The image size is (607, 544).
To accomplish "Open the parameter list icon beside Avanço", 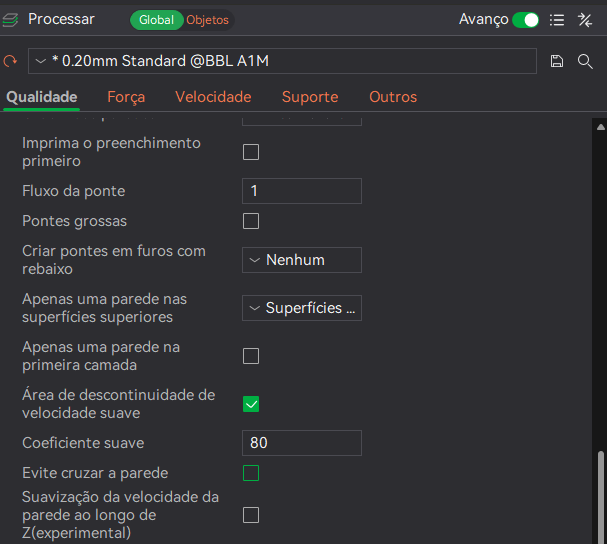I will click(x=557, y=20).
